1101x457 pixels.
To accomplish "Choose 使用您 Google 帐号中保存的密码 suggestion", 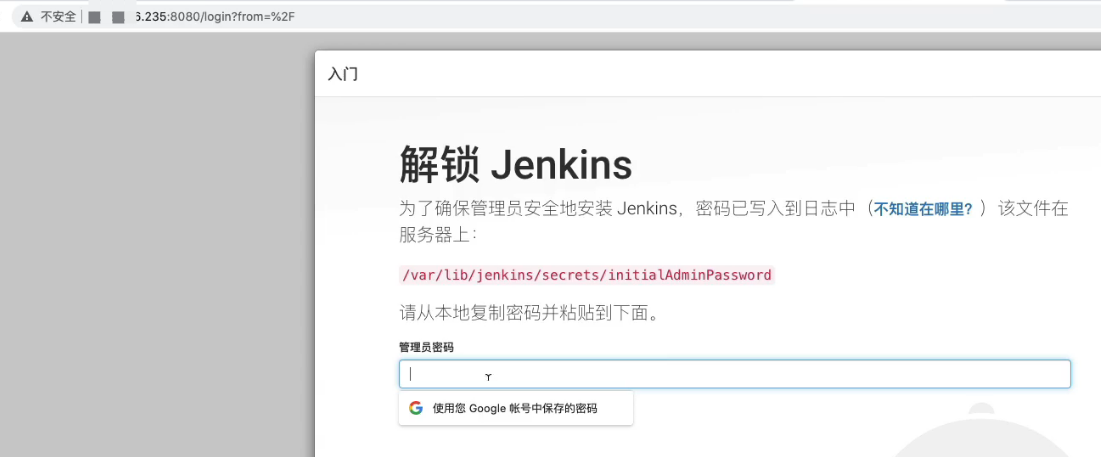I will click(x=515, y=408).
